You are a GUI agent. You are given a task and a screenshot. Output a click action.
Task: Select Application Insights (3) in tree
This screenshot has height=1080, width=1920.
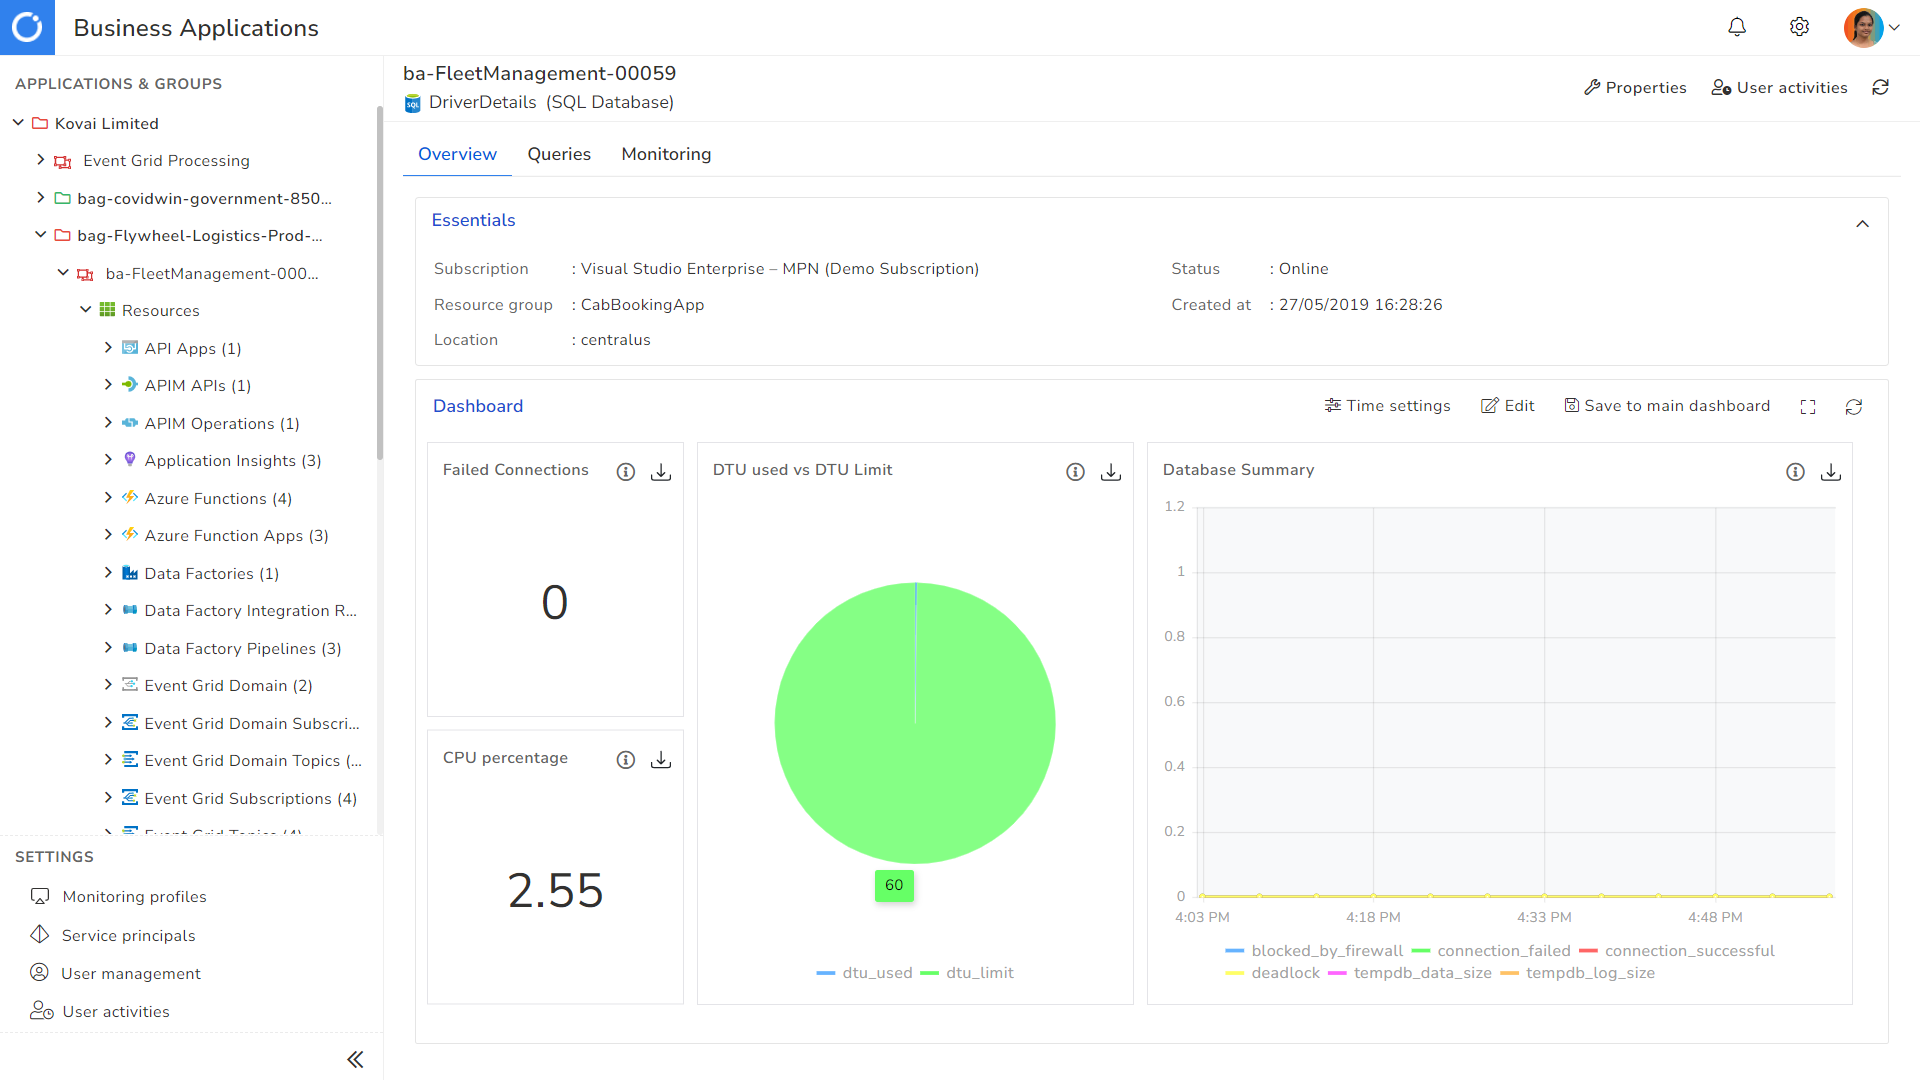click(x=233, y=460)
